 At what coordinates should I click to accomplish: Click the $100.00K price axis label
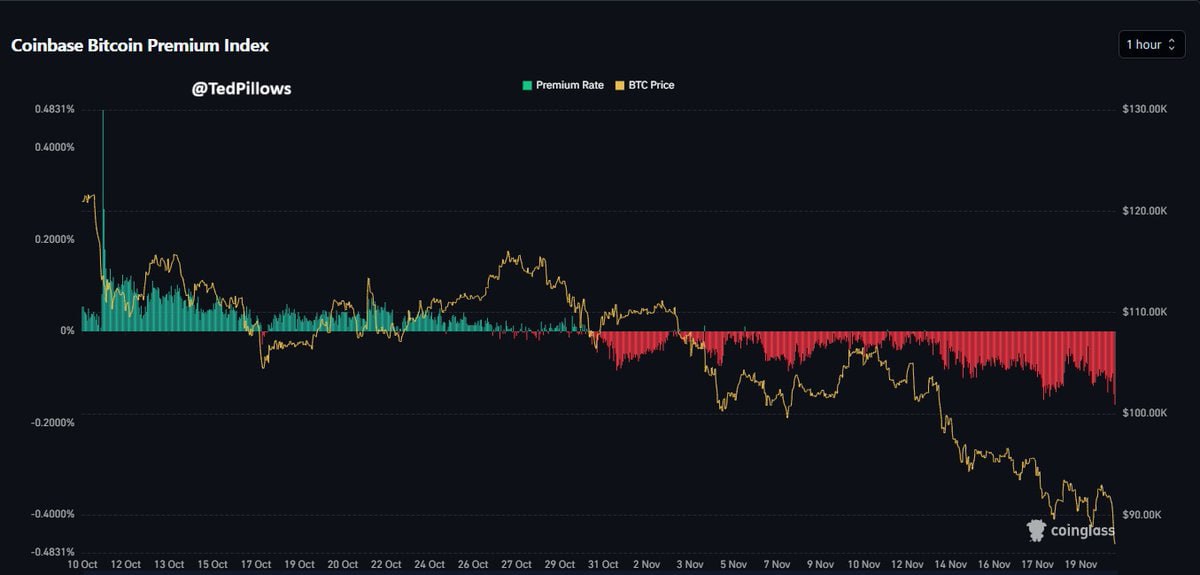coord(1145,413)
